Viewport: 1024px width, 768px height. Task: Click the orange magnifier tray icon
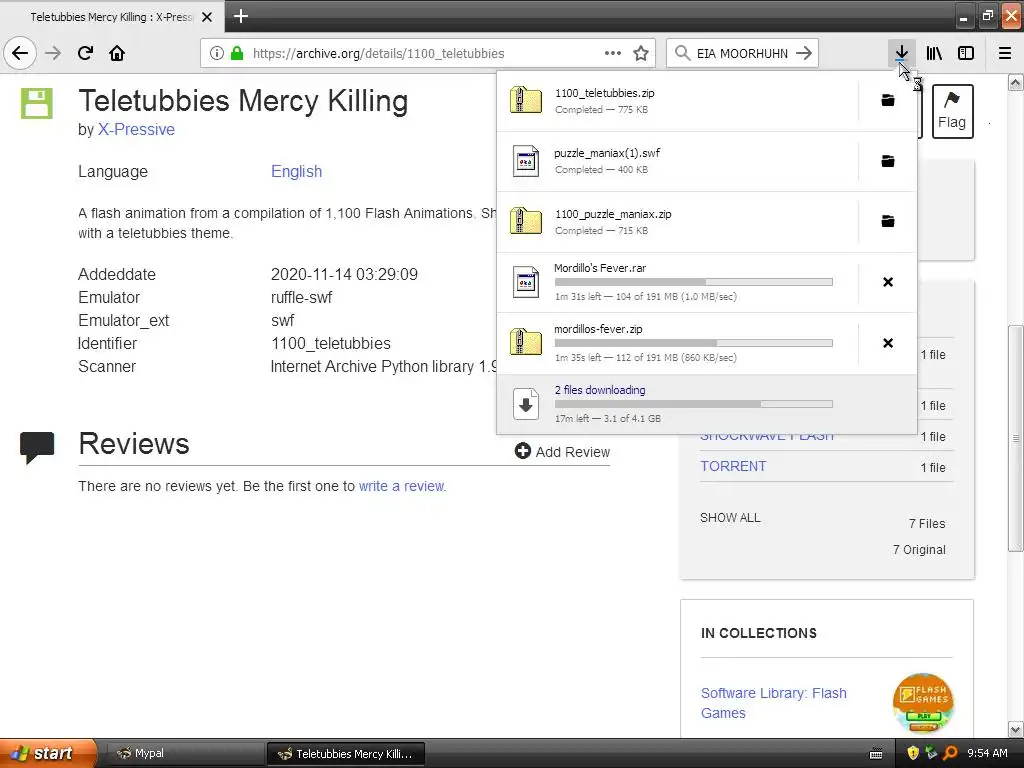pos(950,753)
